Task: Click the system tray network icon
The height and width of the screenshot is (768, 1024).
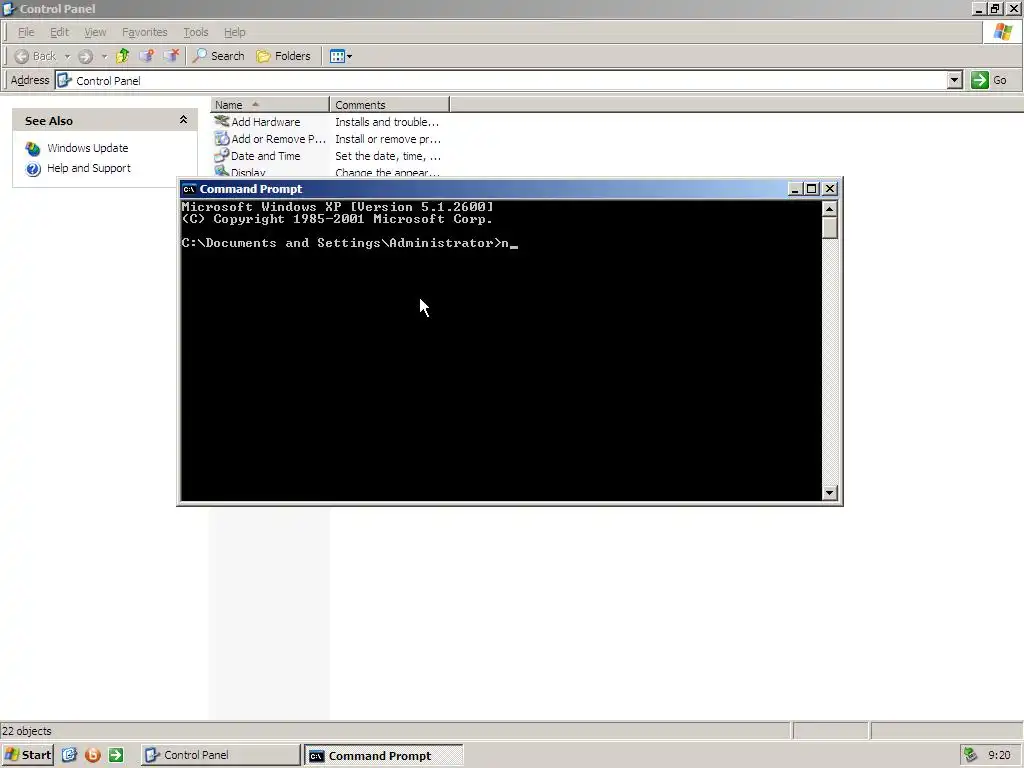Action: 970,755
